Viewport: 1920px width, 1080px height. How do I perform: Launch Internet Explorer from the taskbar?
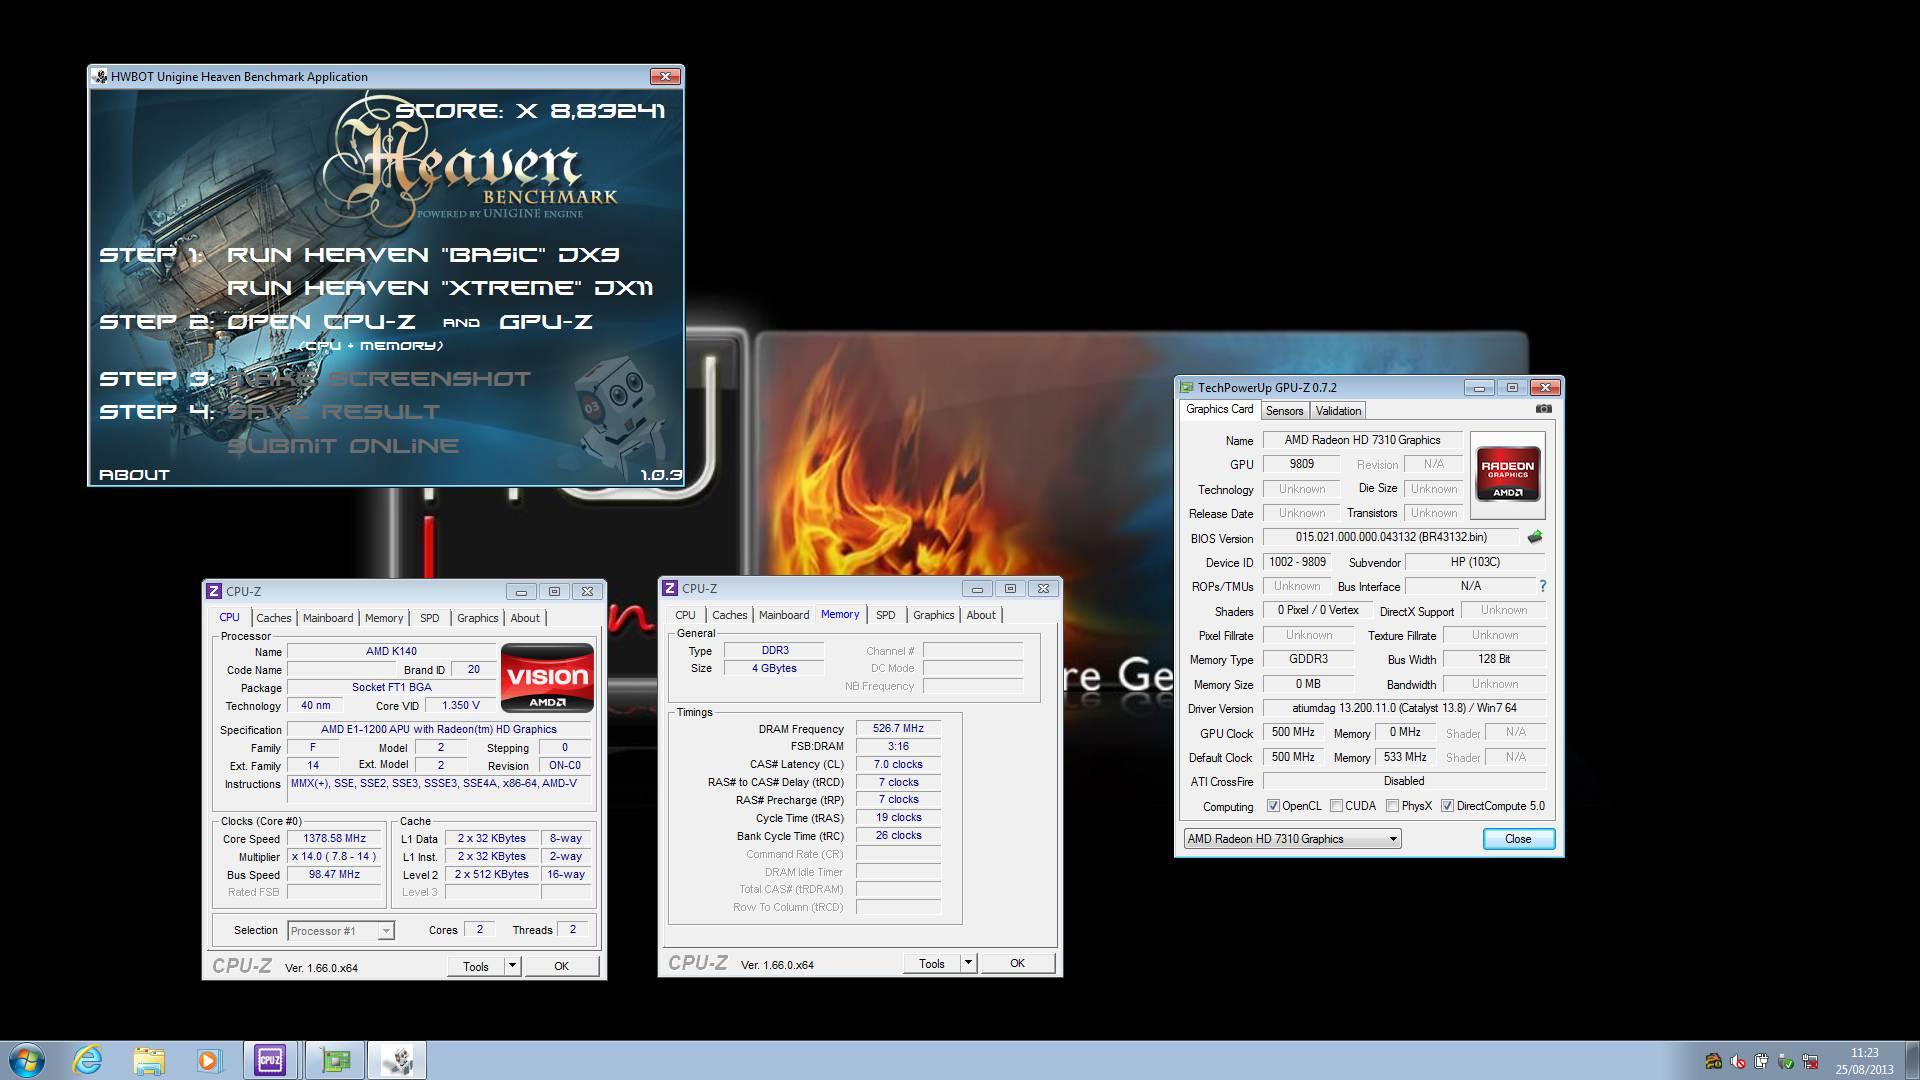(88, 1060)
